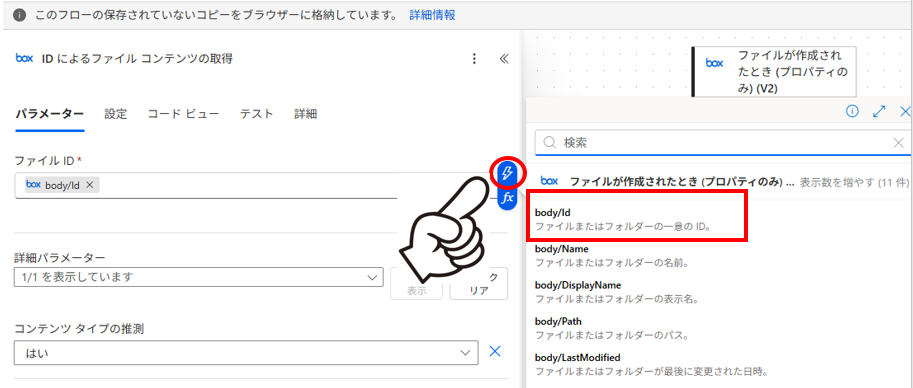Switch to the 設定 tab

pos(115,114)
